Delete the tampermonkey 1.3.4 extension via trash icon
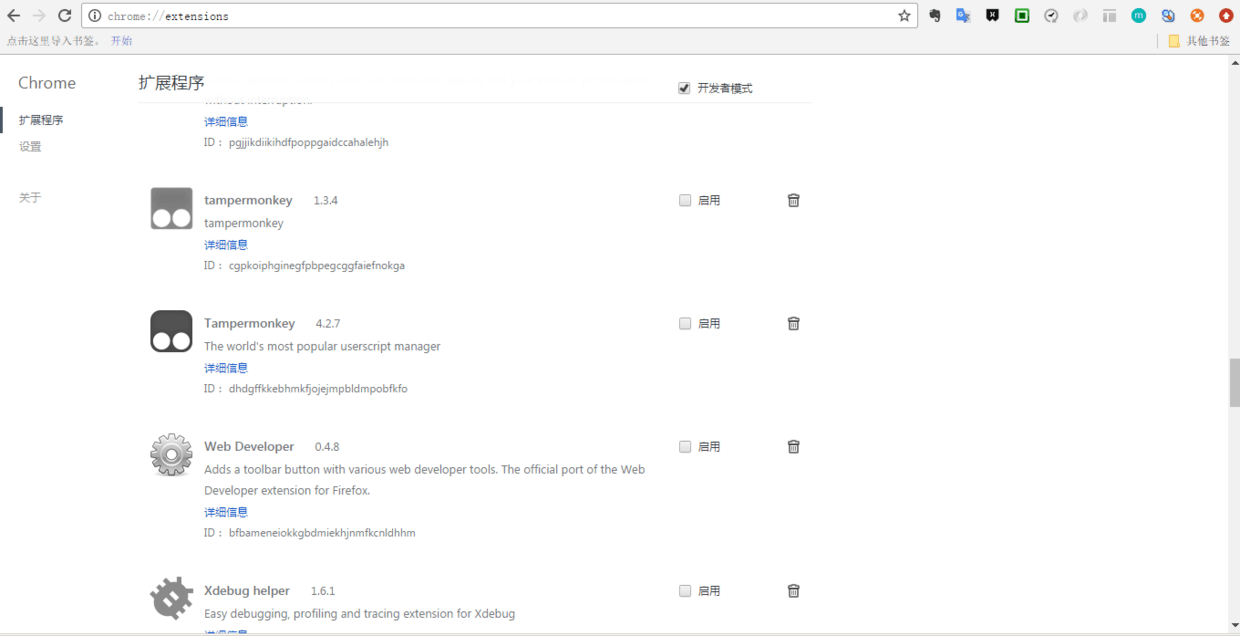 (x=793, y=200)
